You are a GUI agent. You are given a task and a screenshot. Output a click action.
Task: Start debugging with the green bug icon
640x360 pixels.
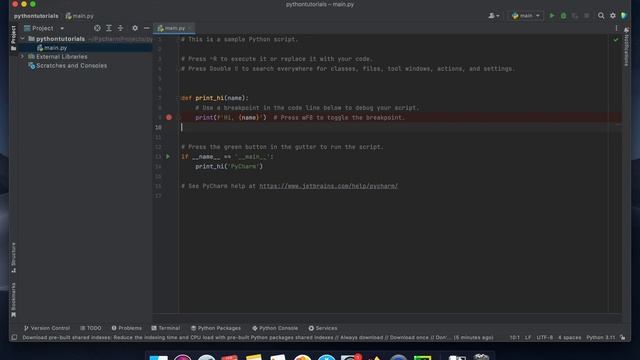(x=563, y=16)
